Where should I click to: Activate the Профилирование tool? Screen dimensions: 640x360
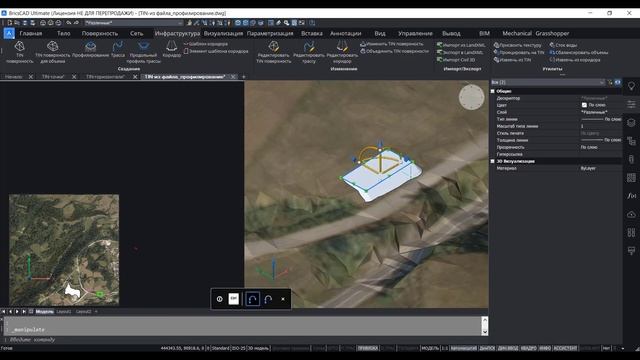pyautogui.click(x=90, y=49)
